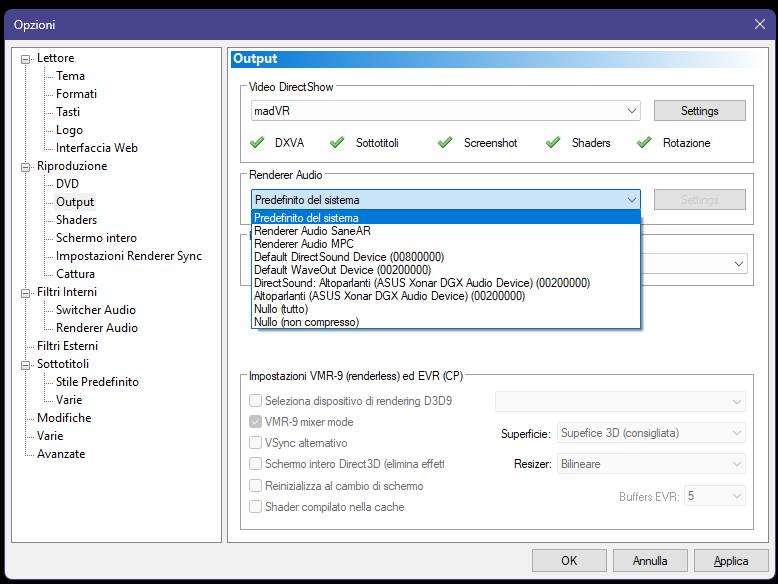778x584 pixels.
Task: Open the Stile Predefinito page
Action: point(97,382)
